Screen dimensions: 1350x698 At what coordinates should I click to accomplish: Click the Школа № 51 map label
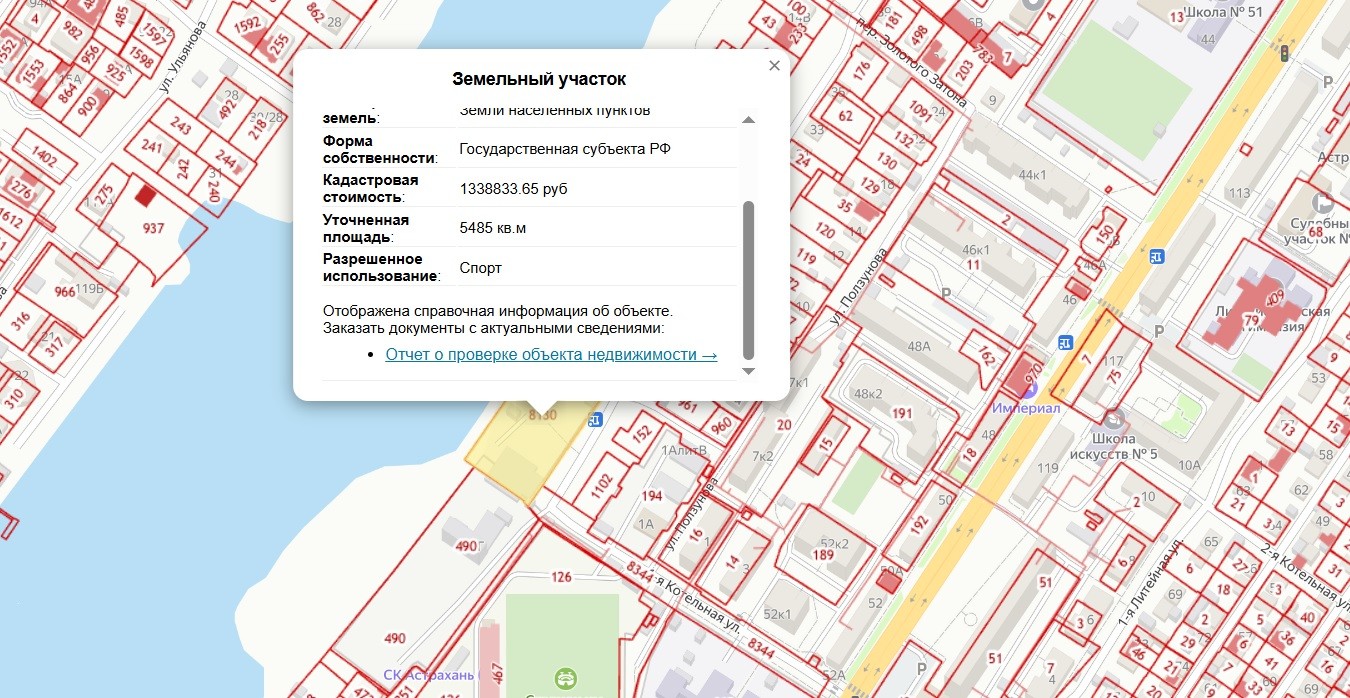click(1223, 12)
